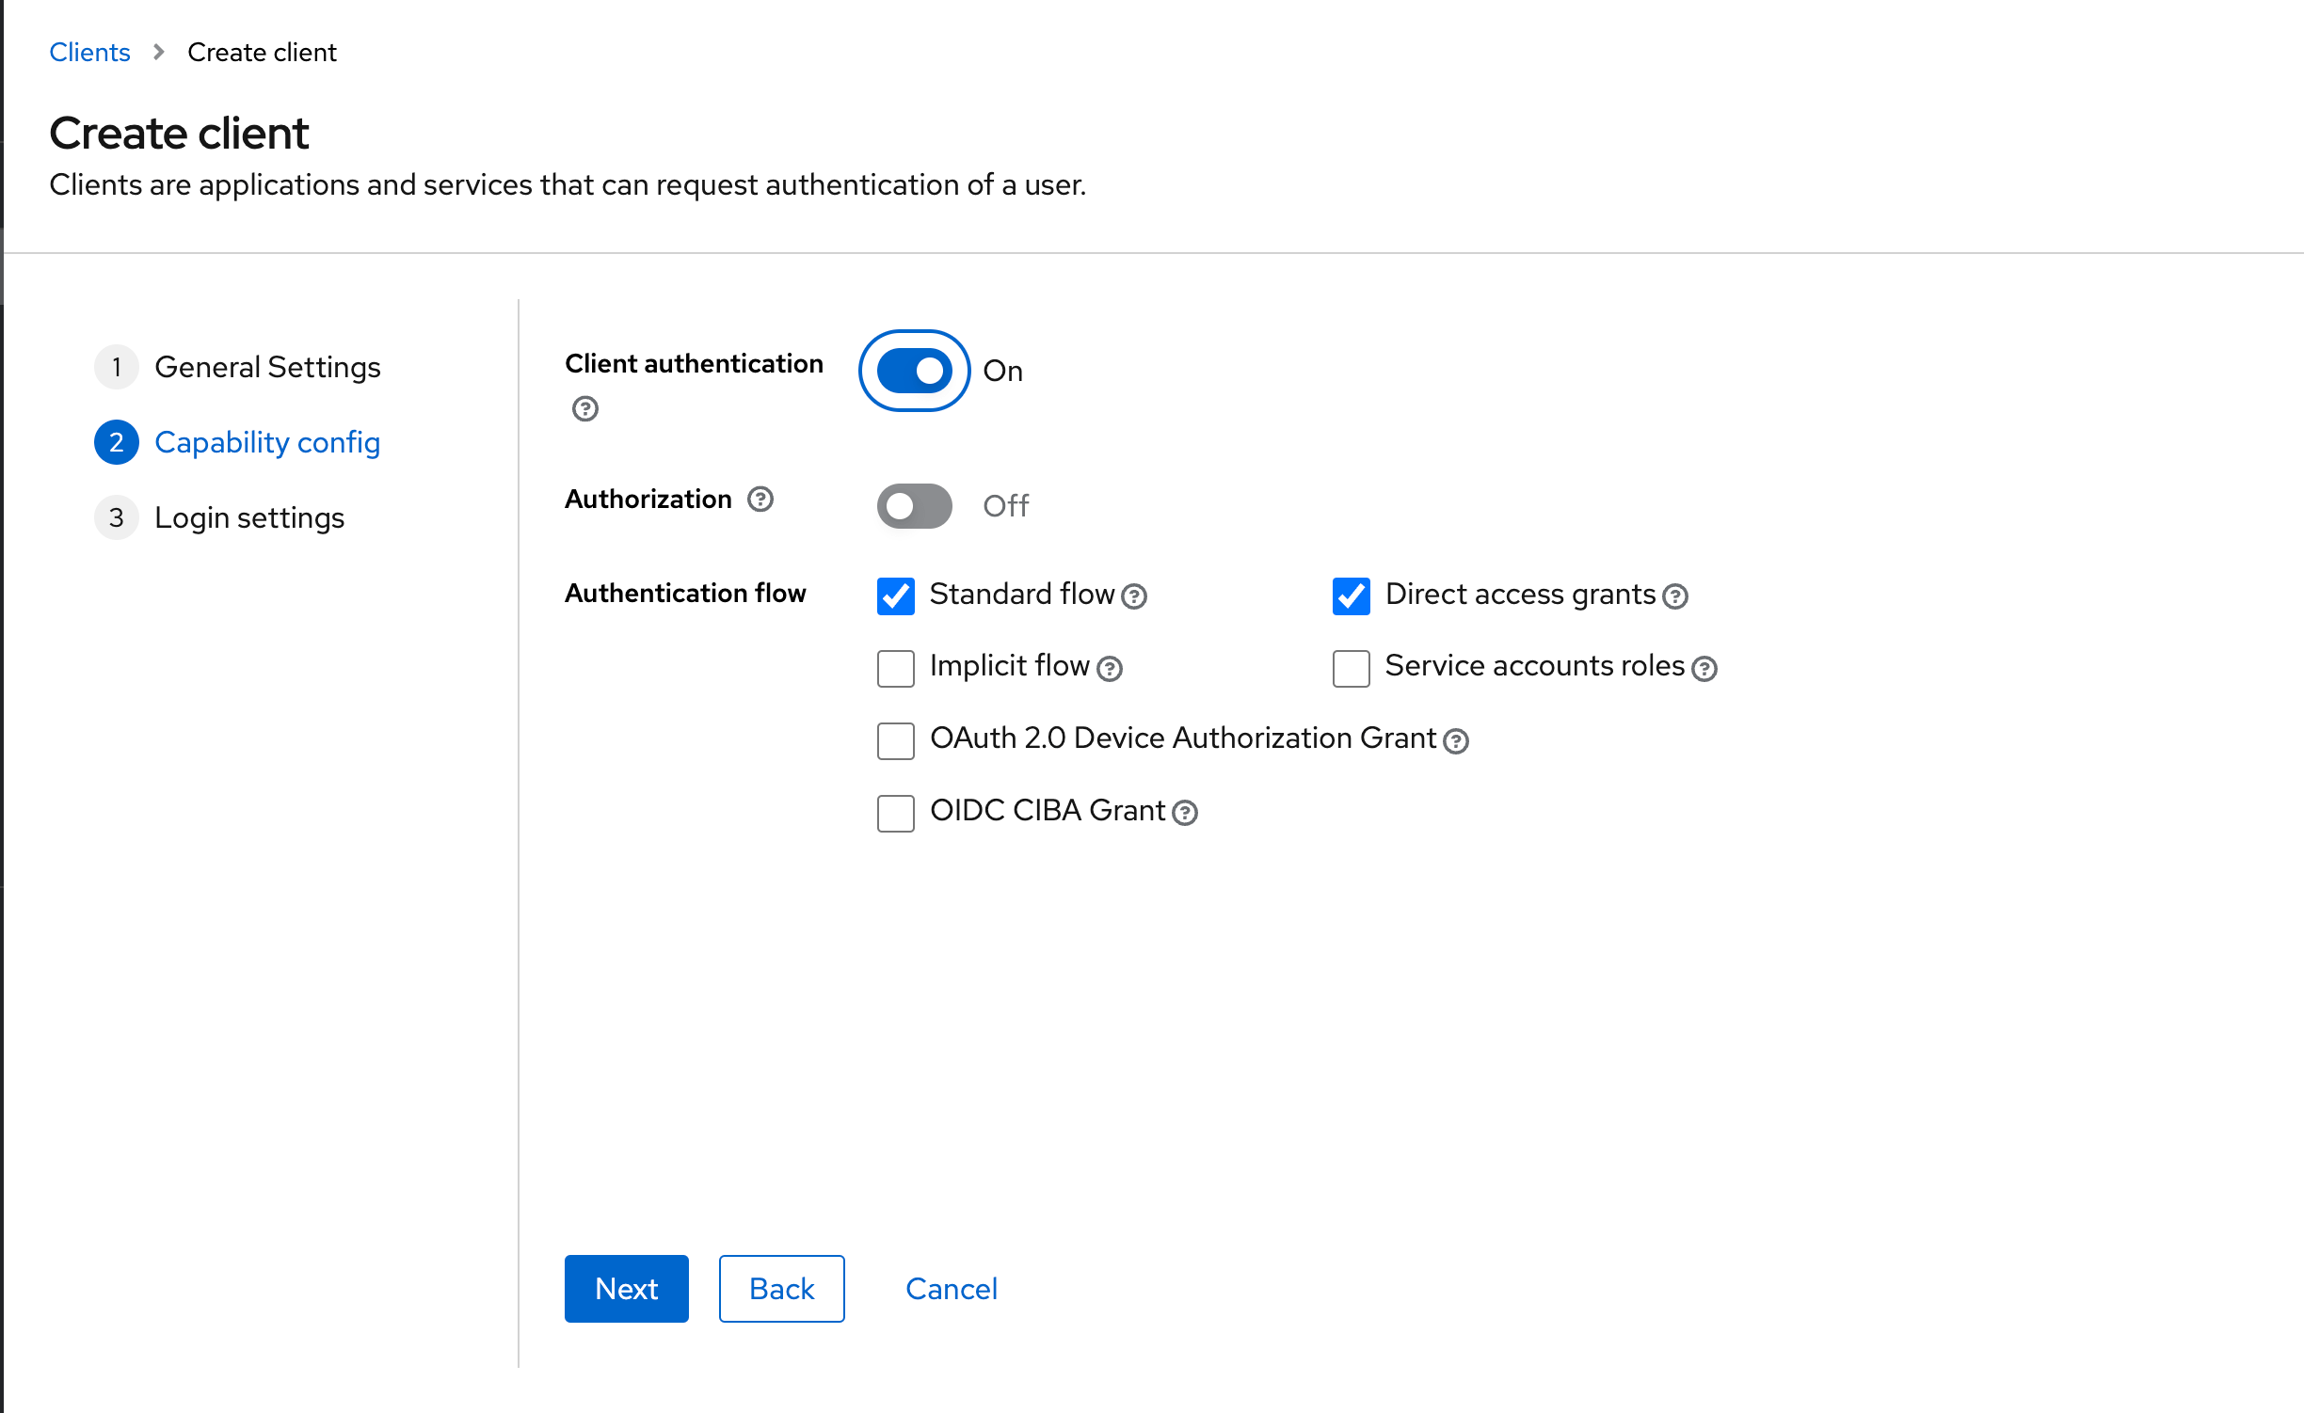This screenshot has height=1413, width=2304.
Task: Click the Direct access grants help icon
Action: tap(1675, 596)
